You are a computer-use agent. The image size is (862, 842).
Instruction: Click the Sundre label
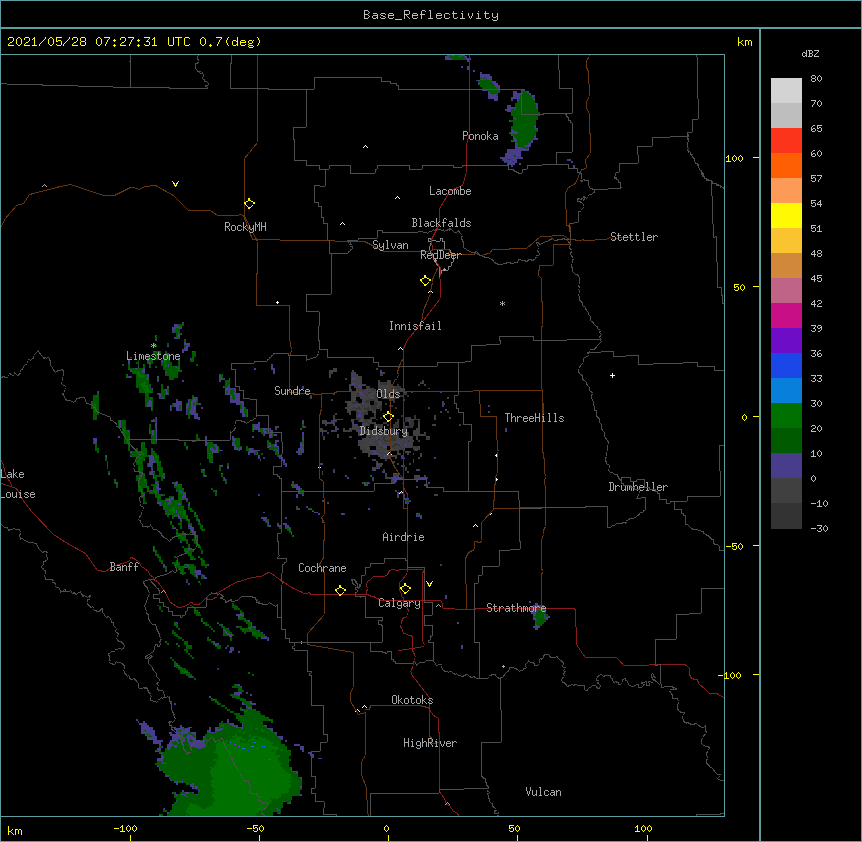pos(292,391)
